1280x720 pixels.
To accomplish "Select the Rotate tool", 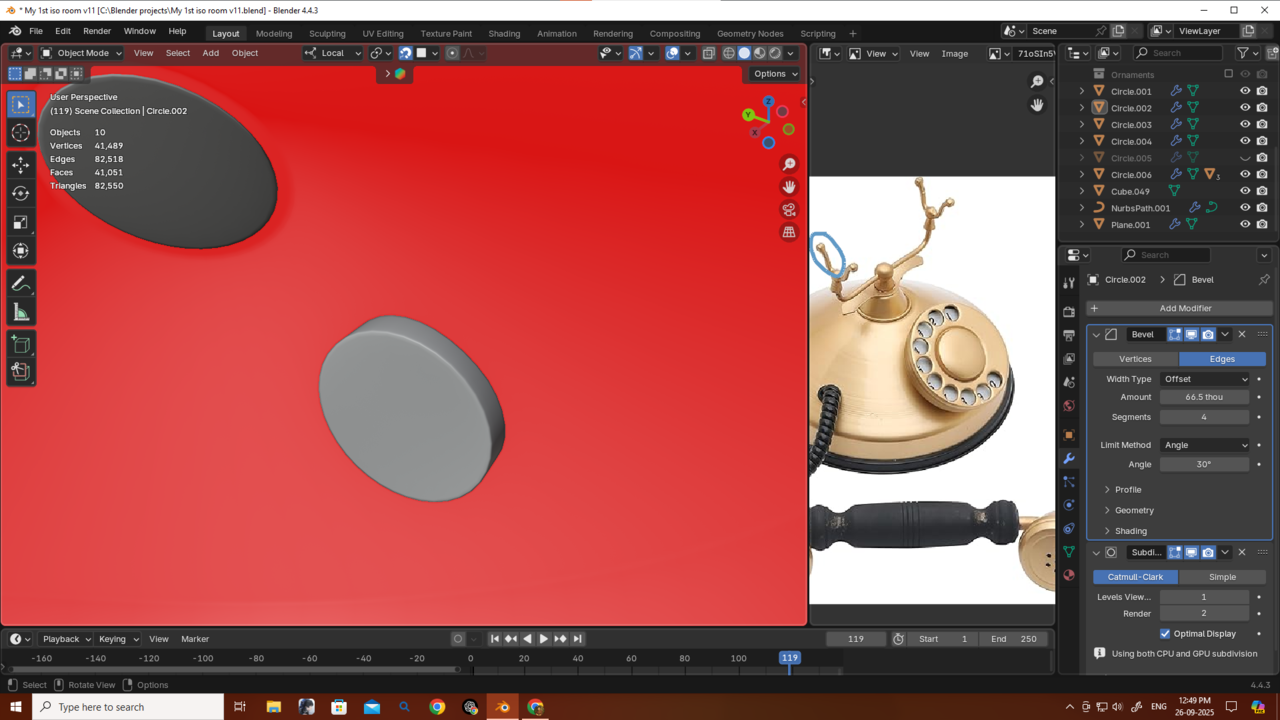I will (21, 193).
